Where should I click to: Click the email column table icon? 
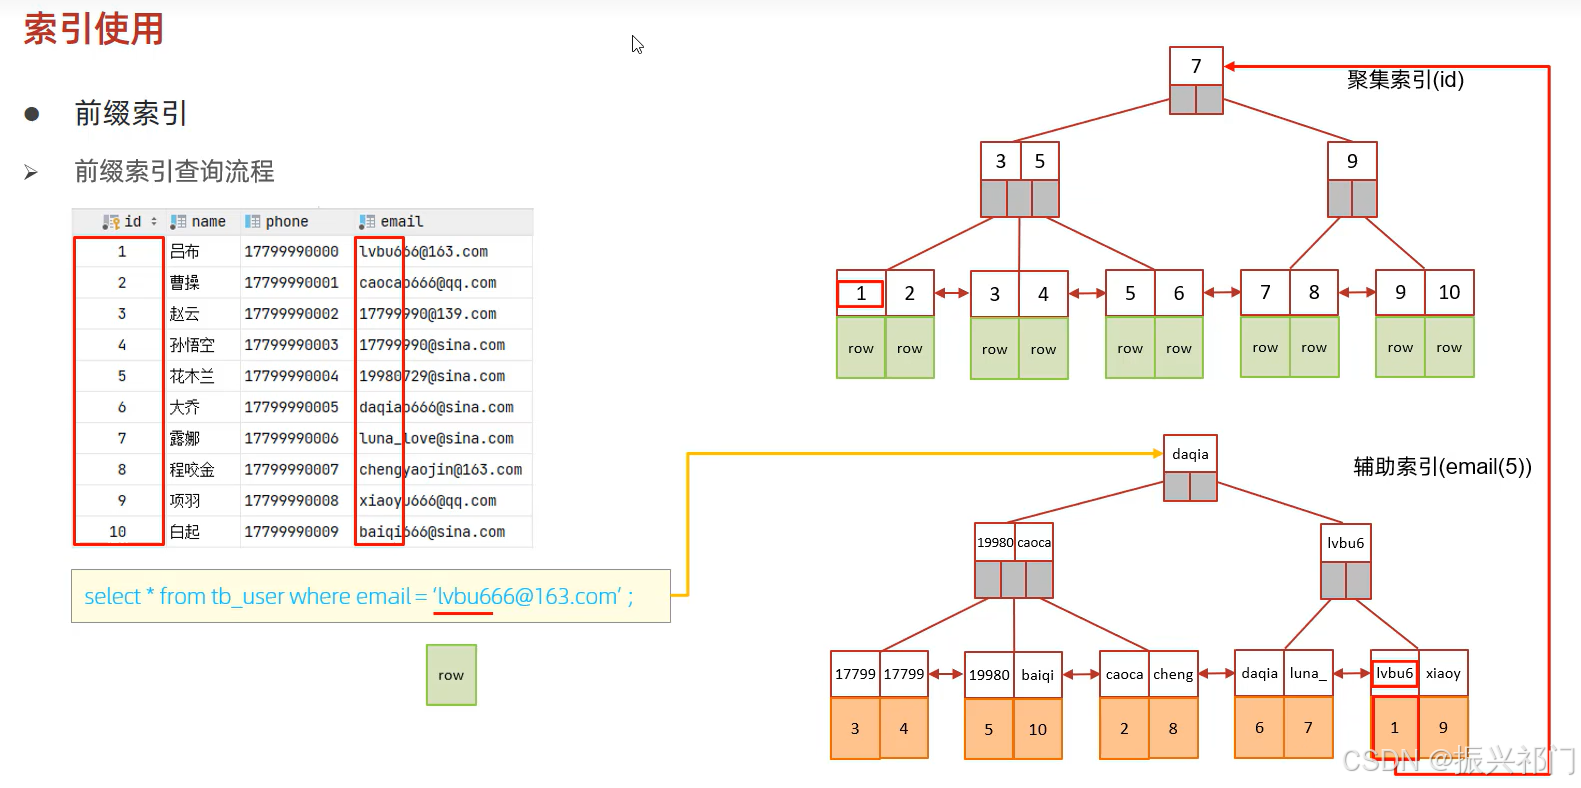tap(367, 222)
